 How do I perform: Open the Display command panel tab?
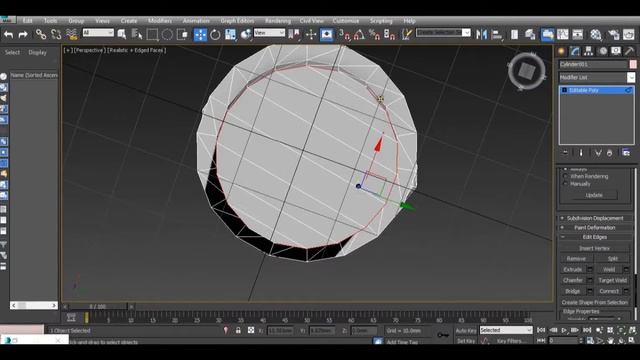[616, 51]
